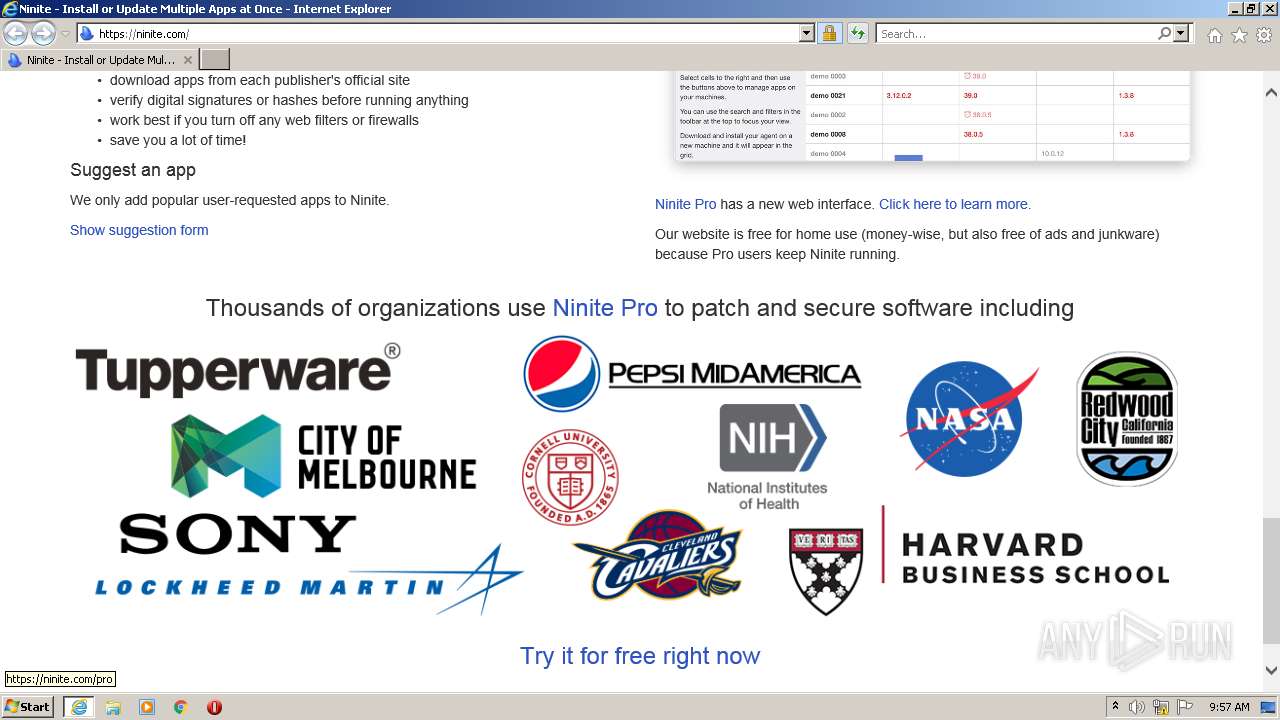1280x720 pixels.
Task: Open the red shield security taskbar icon
Action: click(x=214, y=707)
